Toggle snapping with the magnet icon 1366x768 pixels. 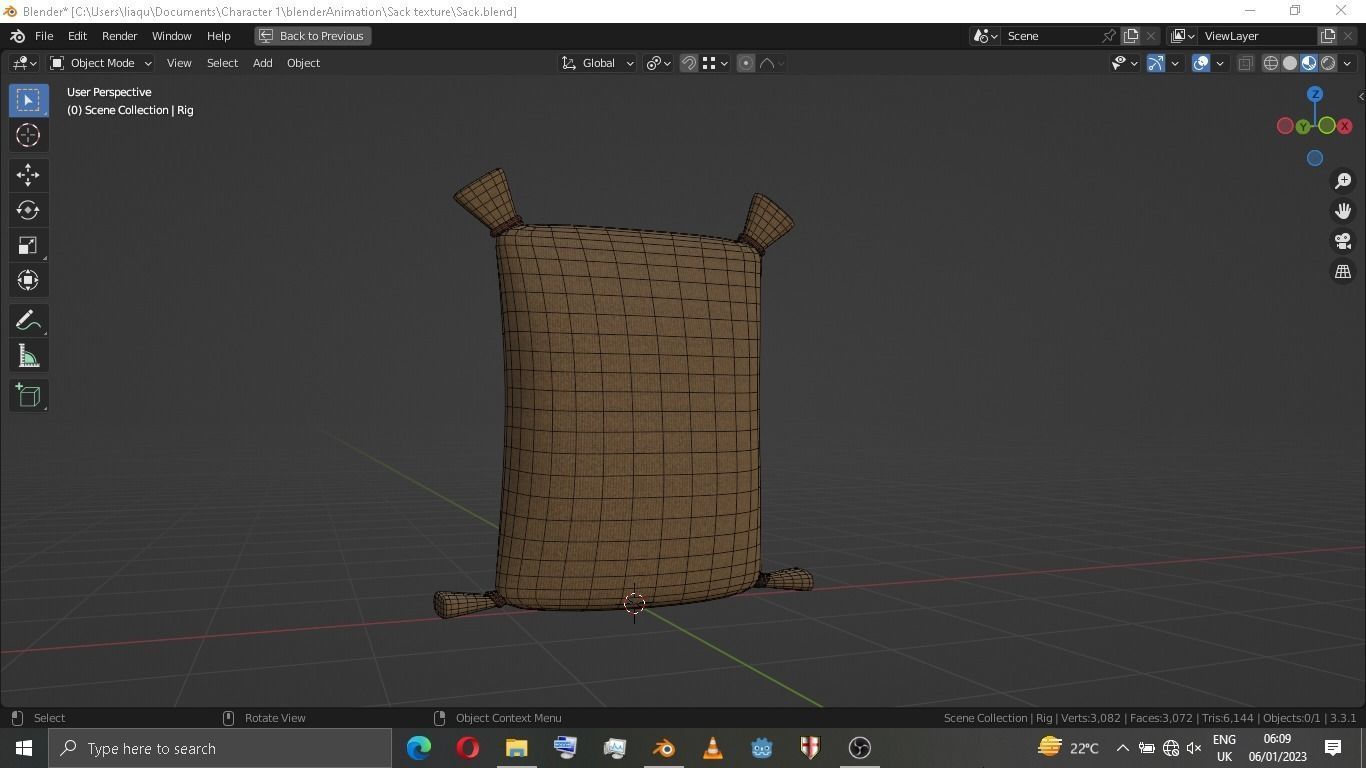click(x=688, y=63)
